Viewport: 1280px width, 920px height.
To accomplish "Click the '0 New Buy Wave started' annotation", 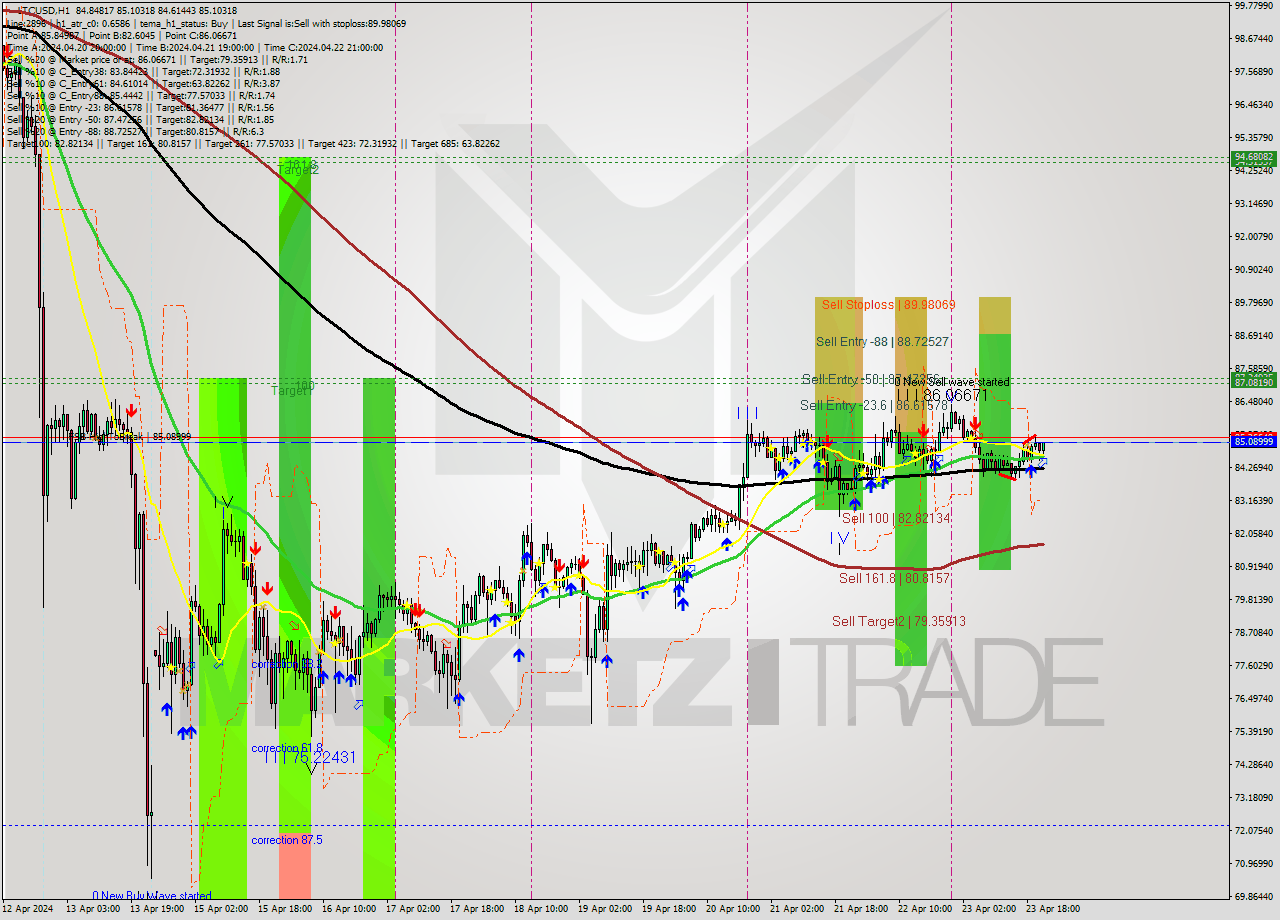I will point(152,896).
